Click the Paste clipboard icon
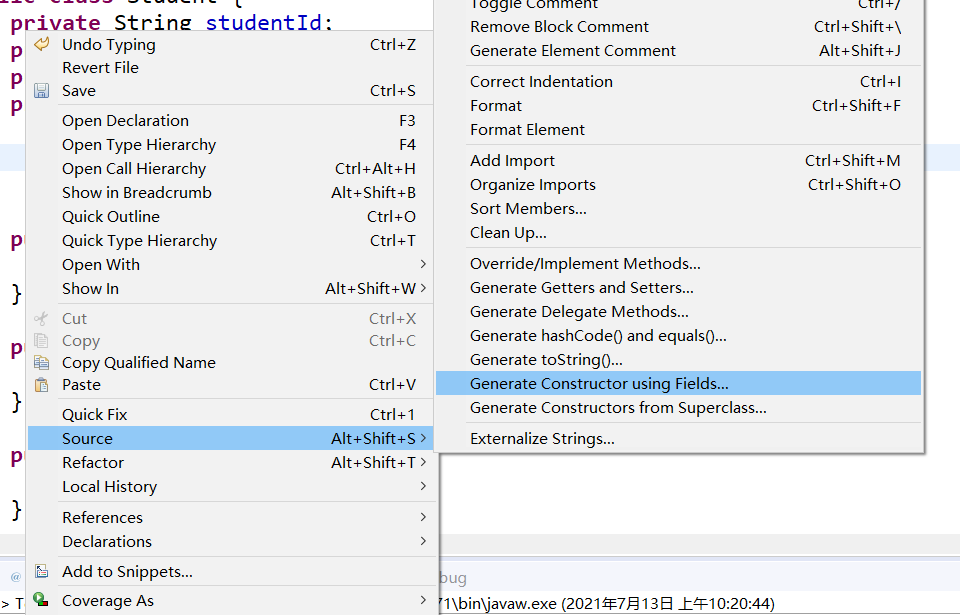This screenshot has height=615, width=960. pyautogui.click(x=41, y=385)
